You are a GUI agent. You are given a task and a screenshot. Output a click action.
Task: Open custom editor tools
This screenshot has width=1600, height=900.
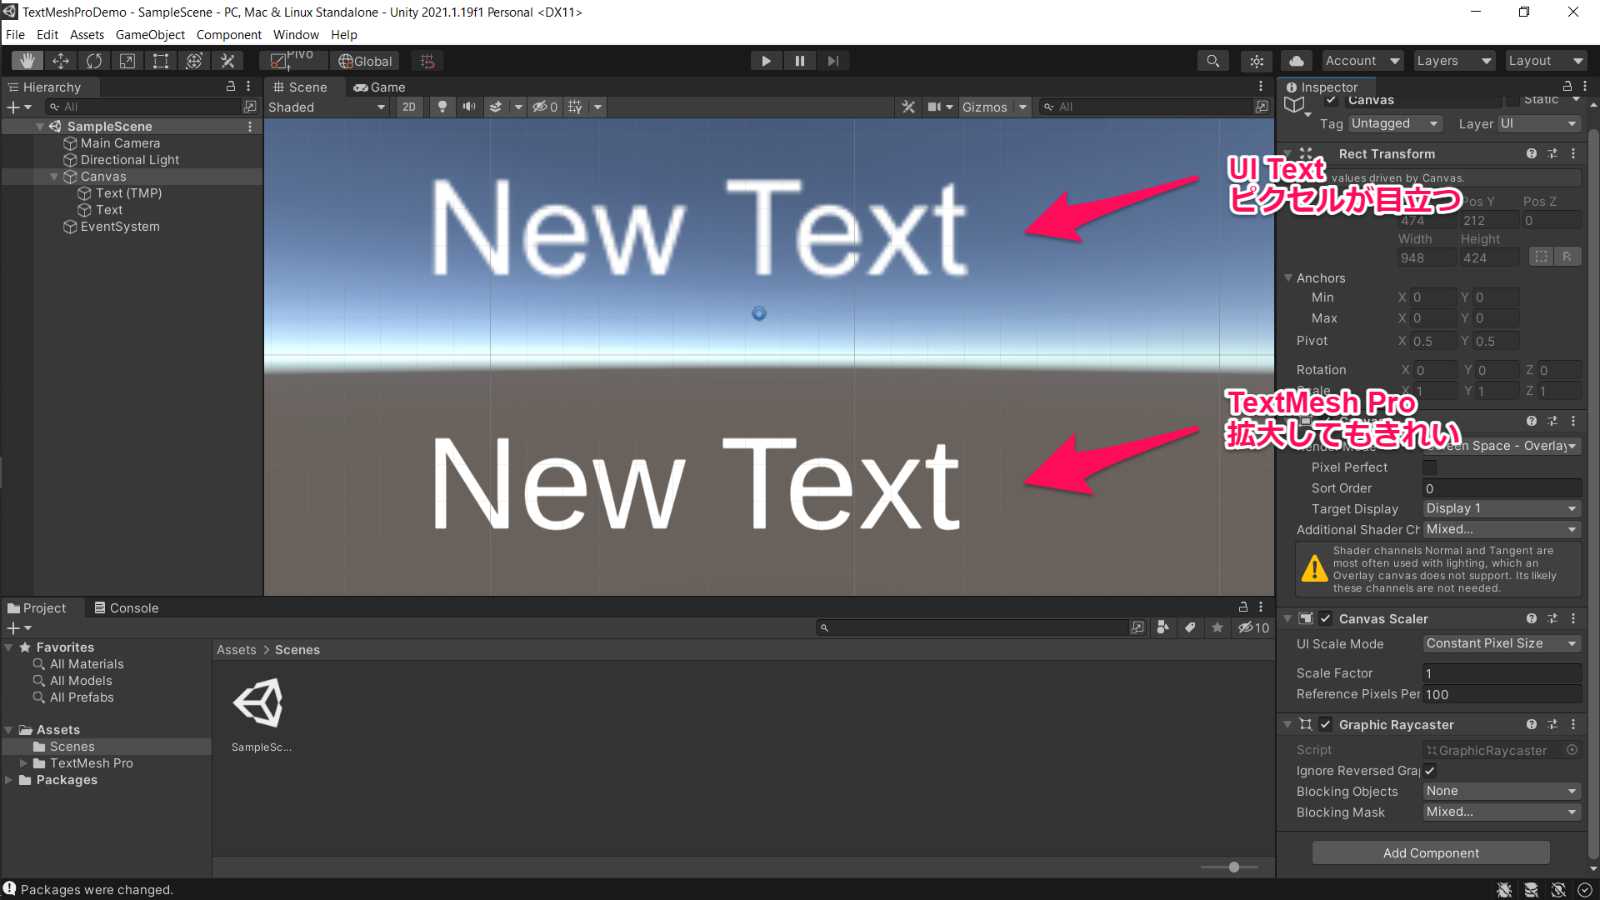[227, 61]
